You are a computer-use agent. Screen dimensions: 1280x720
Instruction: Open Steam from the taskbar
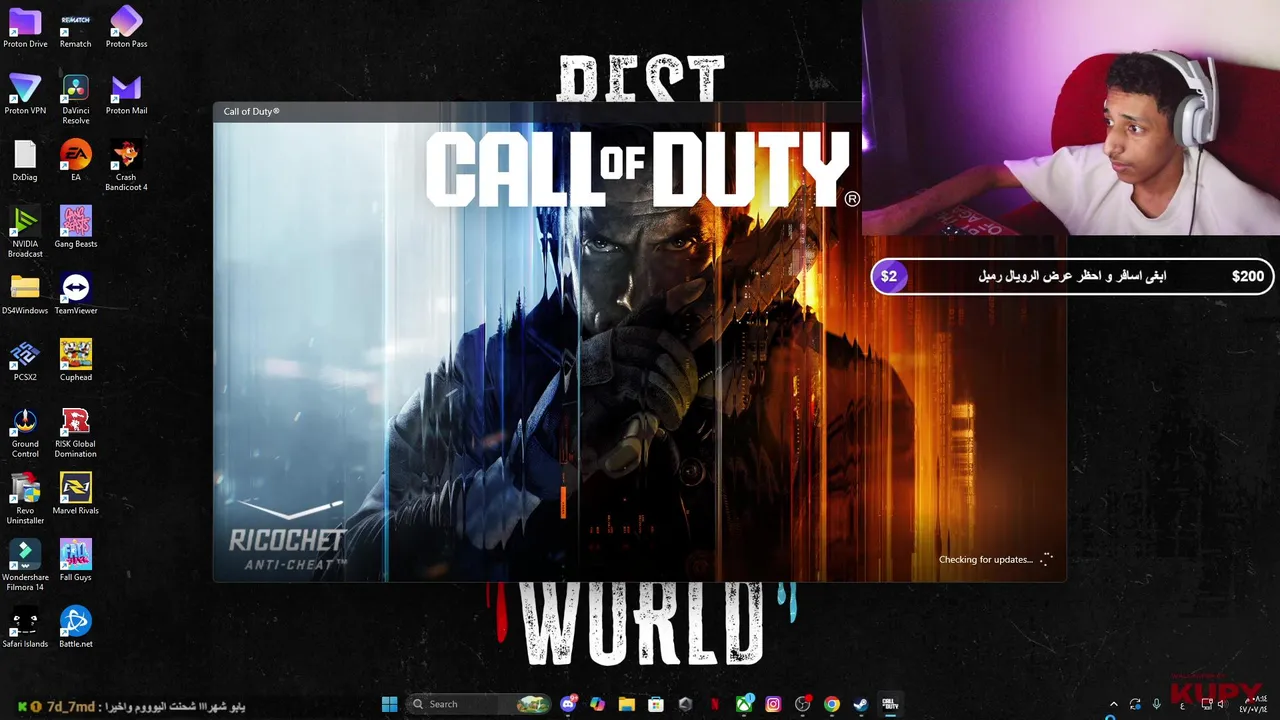click(860, 704)
